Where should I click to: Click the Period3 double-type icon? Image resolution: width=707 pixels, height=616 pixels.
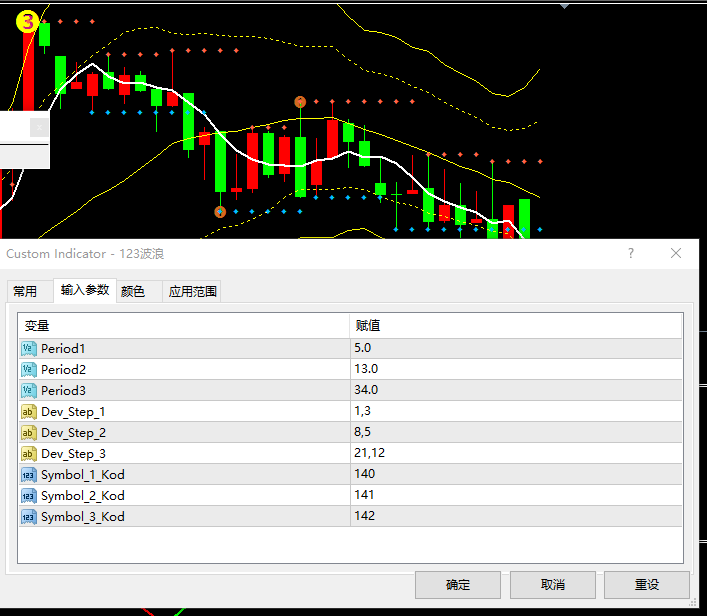point(29,391)
